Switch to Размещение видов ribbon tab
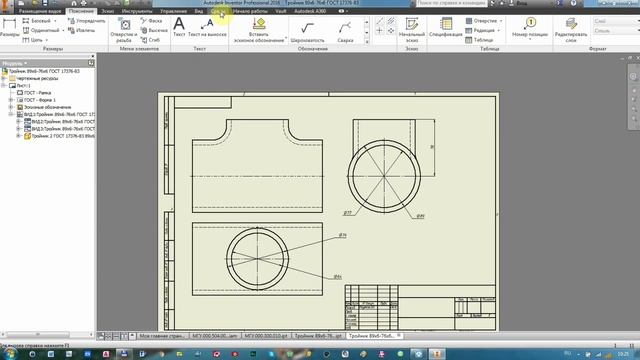This screenshot has height=360, width=640. click(x=40, y=11)
